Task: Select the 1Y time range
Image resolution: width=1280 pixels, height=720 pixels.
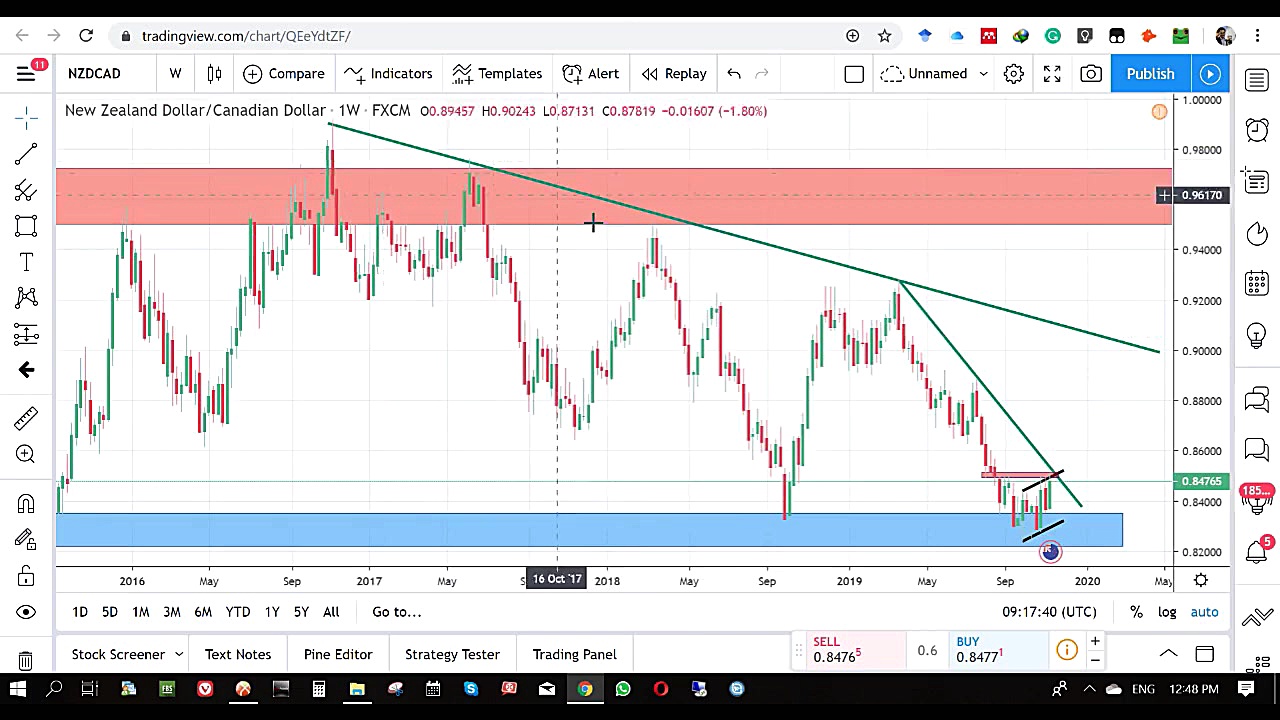Action: pos(271,612)
